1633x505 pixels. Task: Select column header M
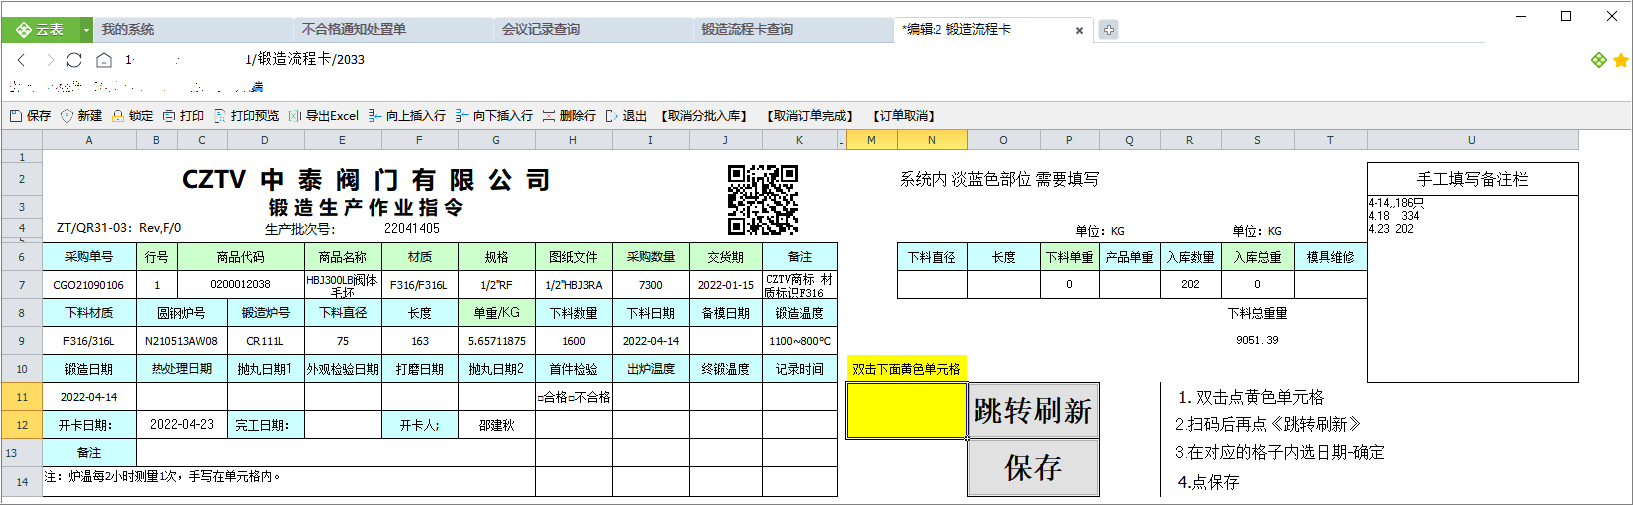tap(871, 140)
